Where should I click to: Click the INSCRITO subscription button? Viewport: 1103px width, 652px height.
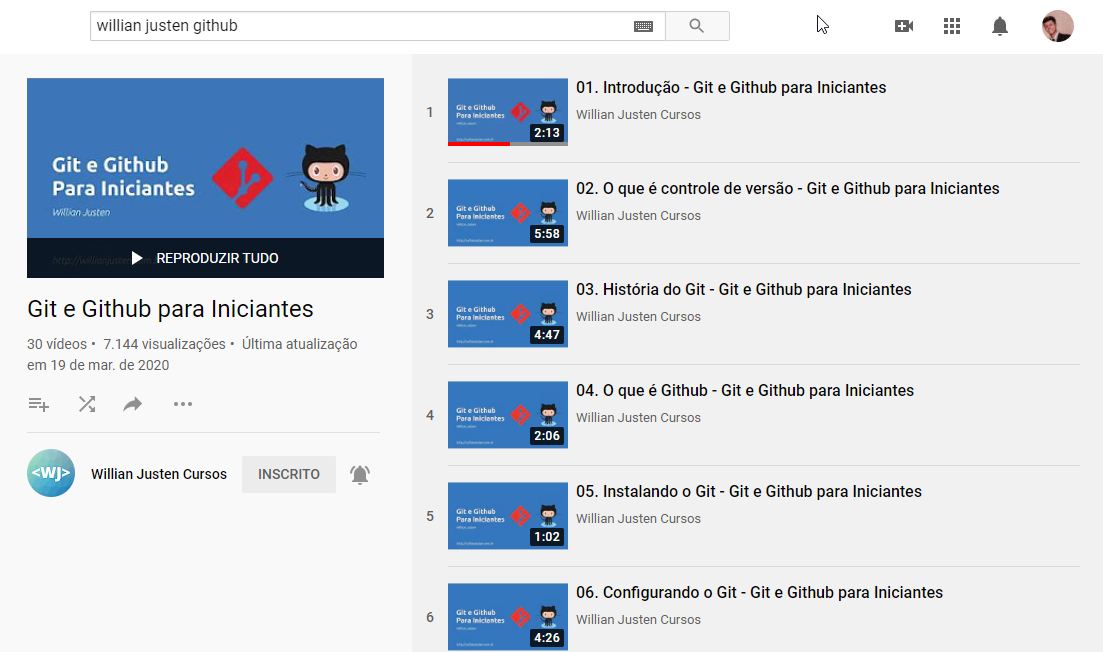(x=289, y=475)
